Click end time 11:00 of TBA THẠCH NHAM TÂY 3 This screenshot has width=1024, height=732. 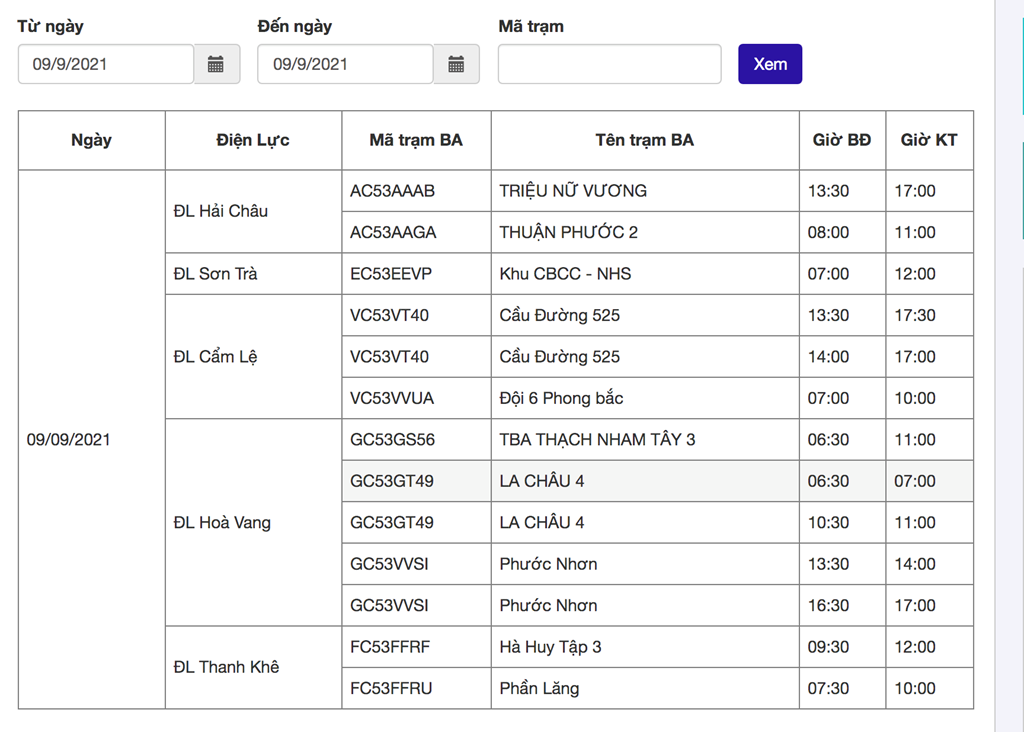[x=914, y=439]
